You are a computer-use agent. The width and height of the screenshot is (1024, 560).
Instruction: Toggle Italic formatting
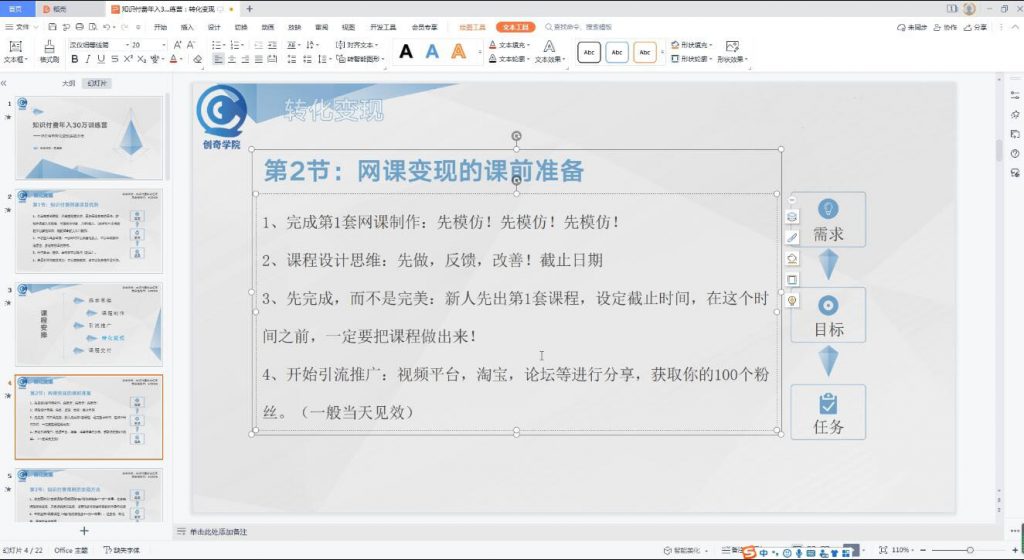(88, 59)
